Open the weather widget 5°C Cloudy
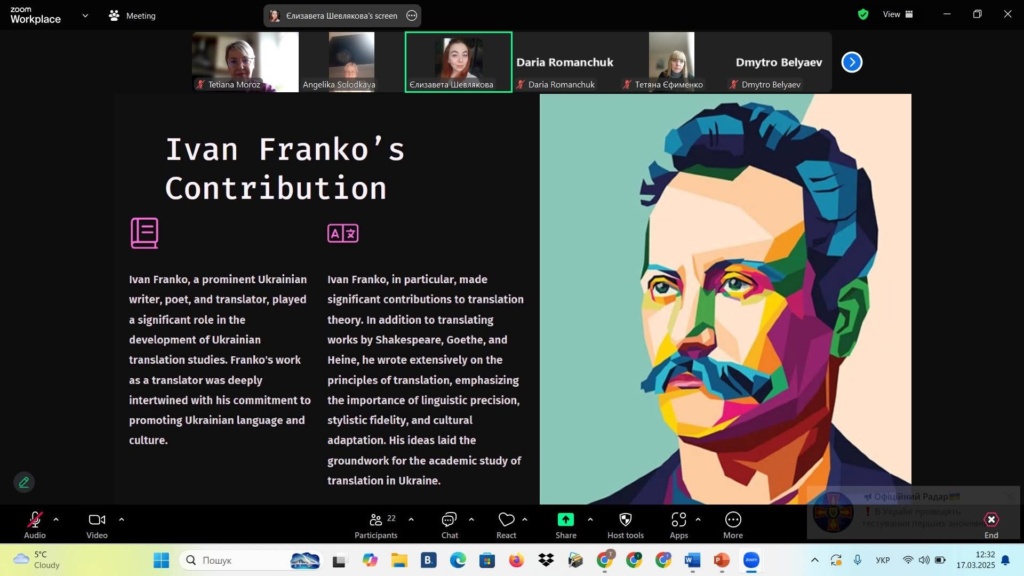Image resolution: width=1024 pixels, height=576 pixels. [38, 560]
